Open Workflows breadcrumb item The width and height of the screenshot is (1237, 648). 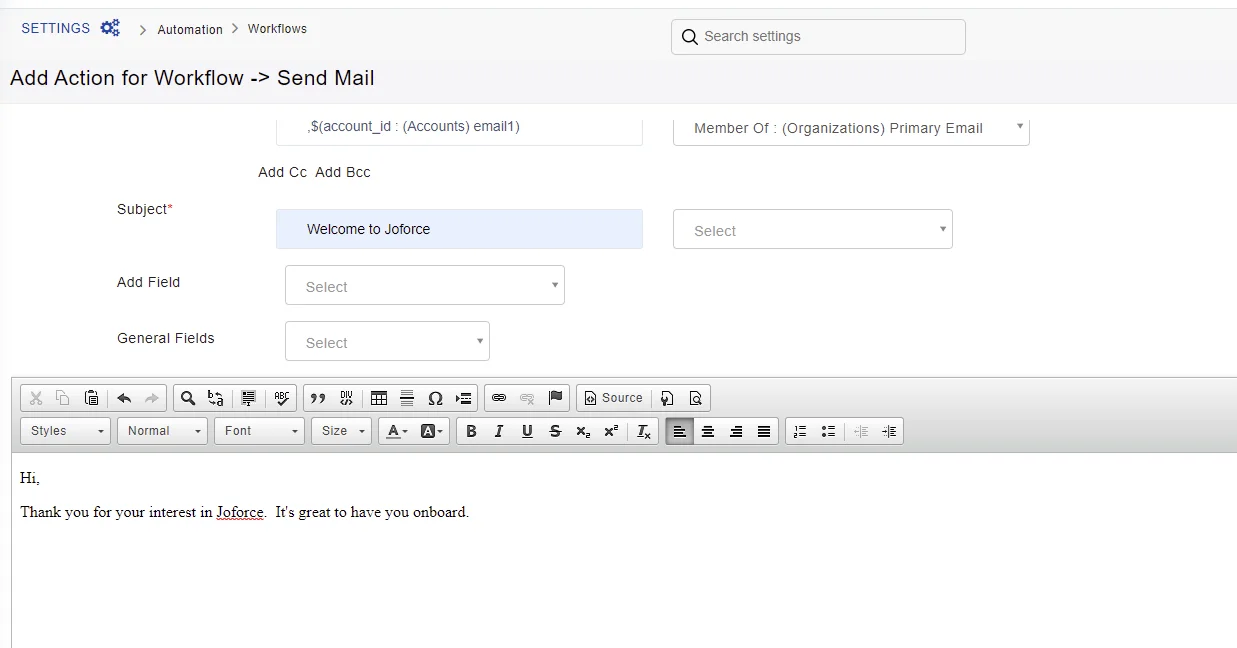tap(277, 29)
